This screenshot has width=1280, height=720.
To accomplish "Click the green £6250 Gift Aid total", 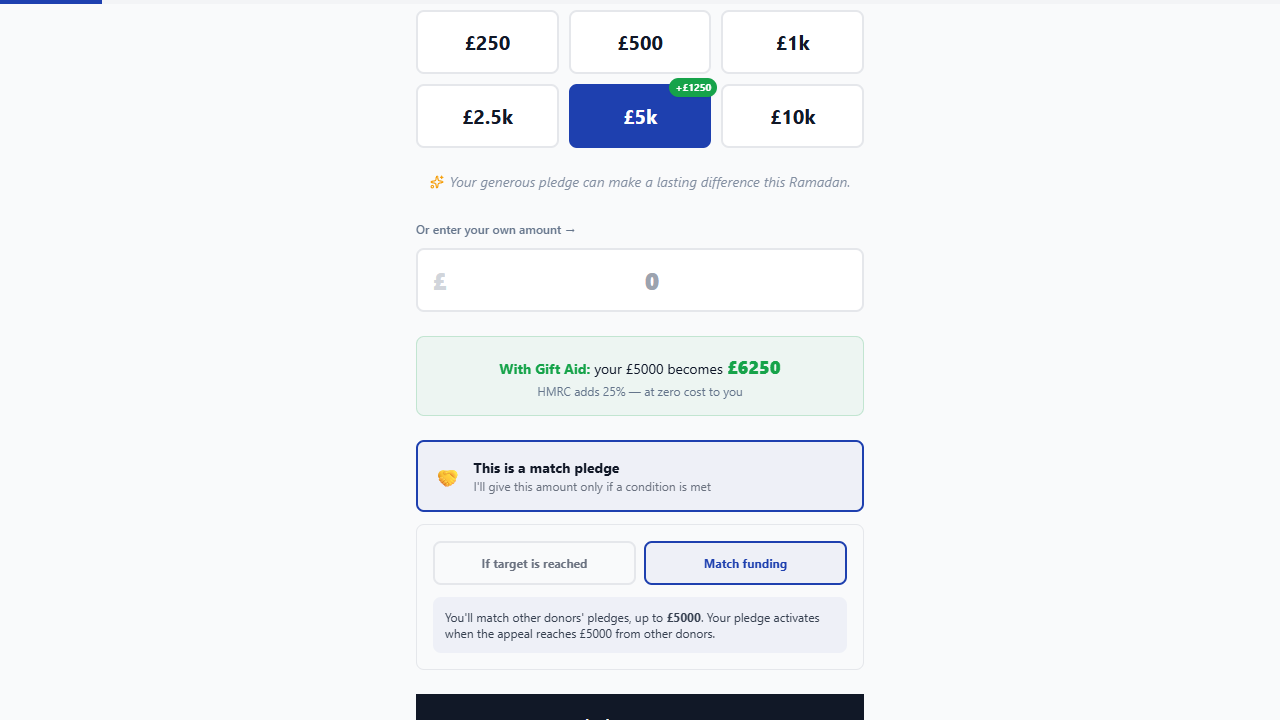I will pyautogui.click(x=753, y=368).
